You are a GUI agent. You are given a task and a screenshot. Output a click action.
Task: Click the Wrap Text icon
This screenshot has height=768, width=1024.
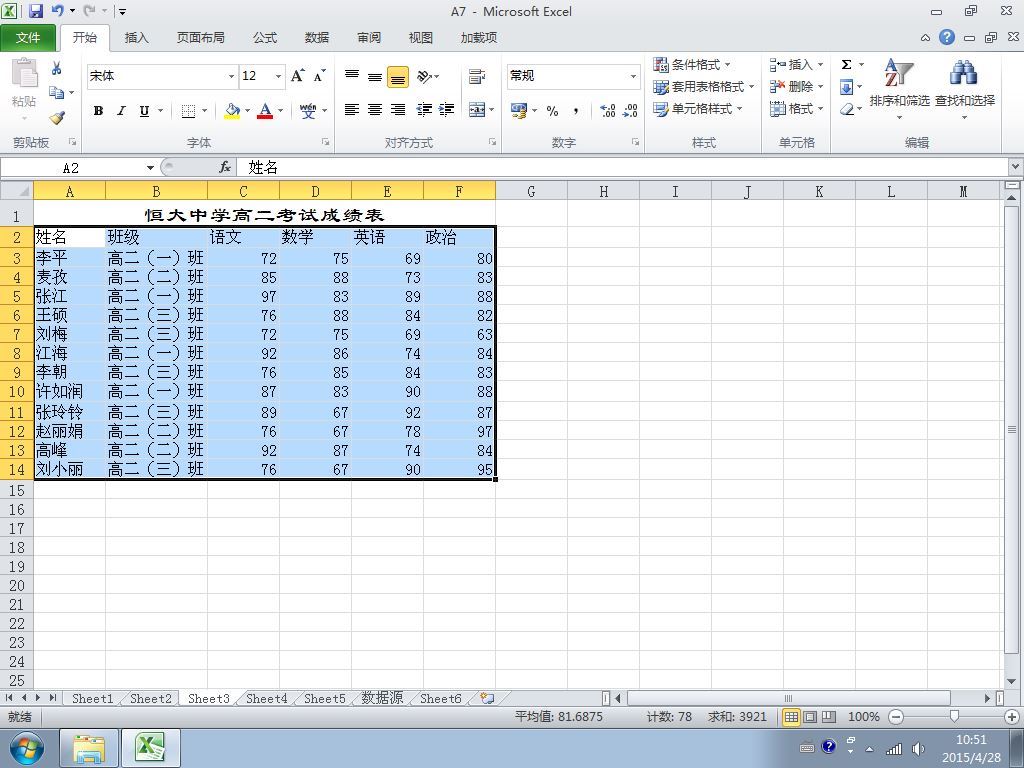coord(477,76)
